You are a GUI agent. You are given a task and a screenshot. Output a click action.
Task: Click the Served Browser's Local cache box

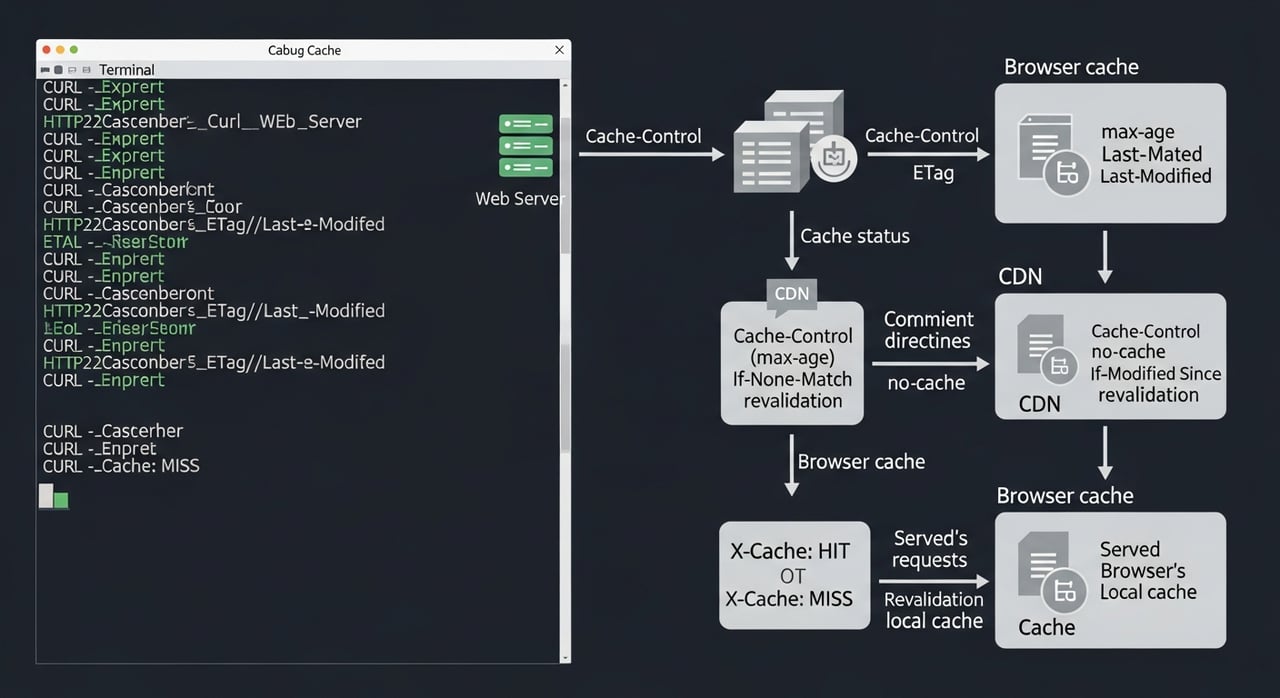[x=1110, y=580]
